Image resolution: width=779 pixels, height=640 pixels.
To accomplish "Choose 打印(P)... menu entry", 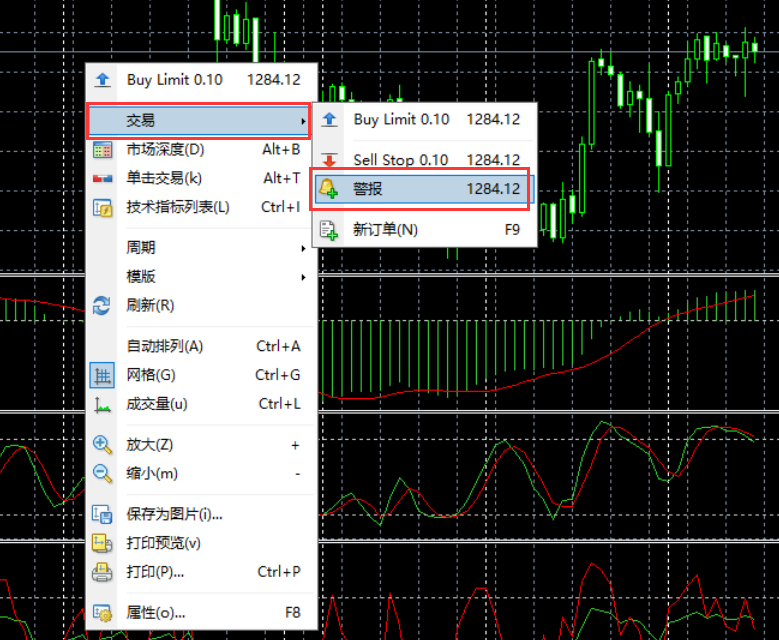I will click(201, 572).
